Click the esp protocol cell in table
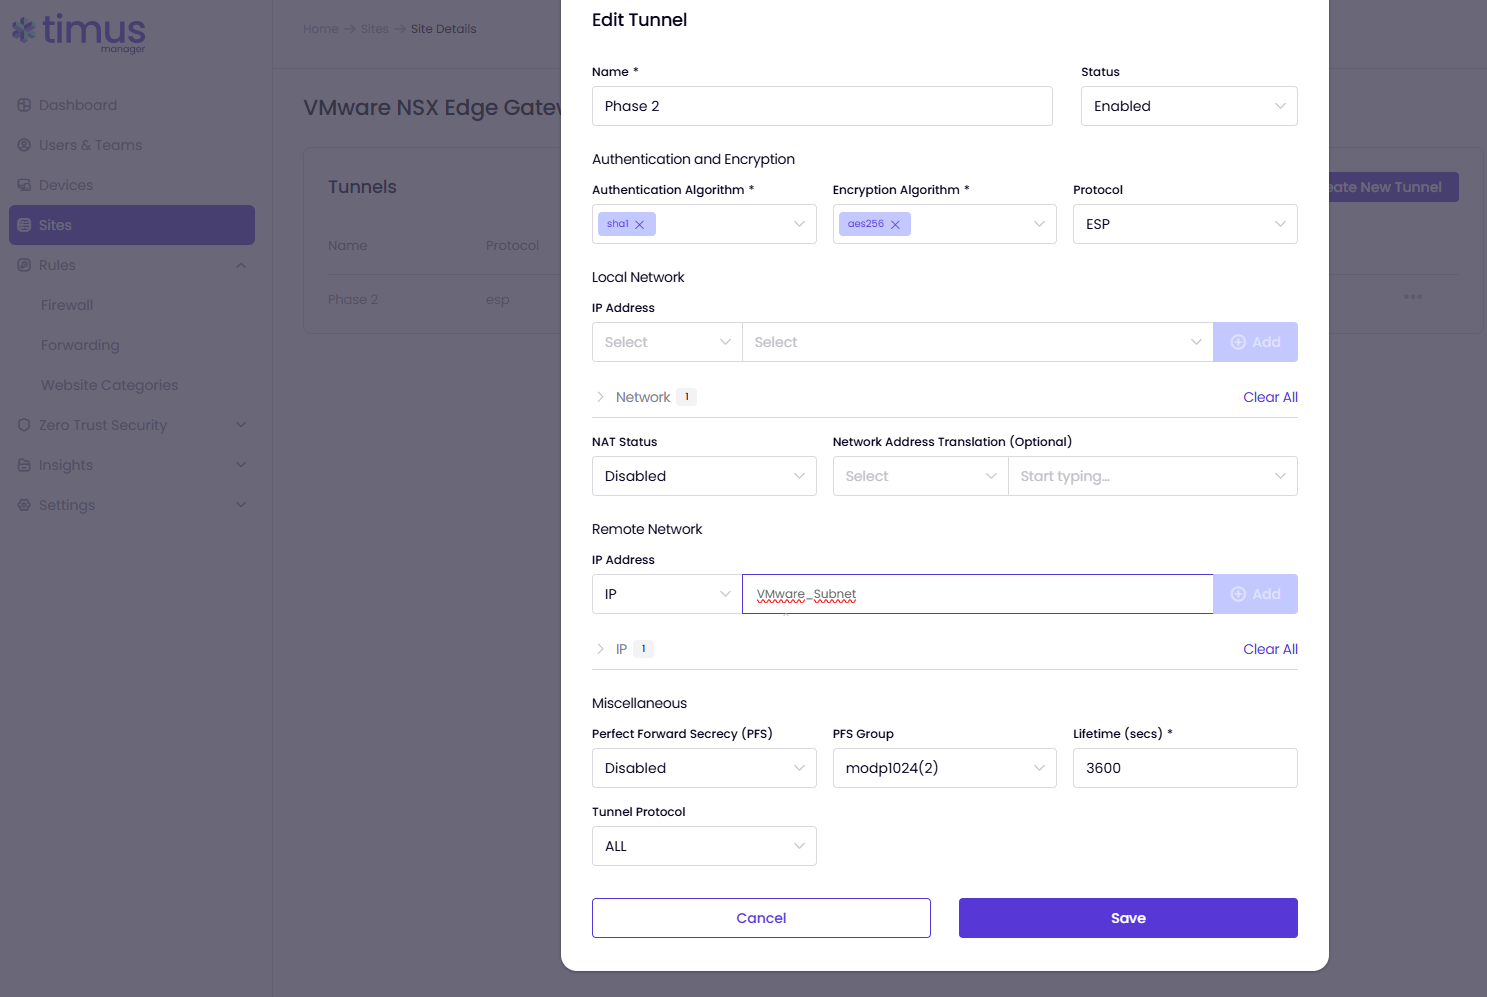Viewport: 1487px width, 997px height. [498, 299]
